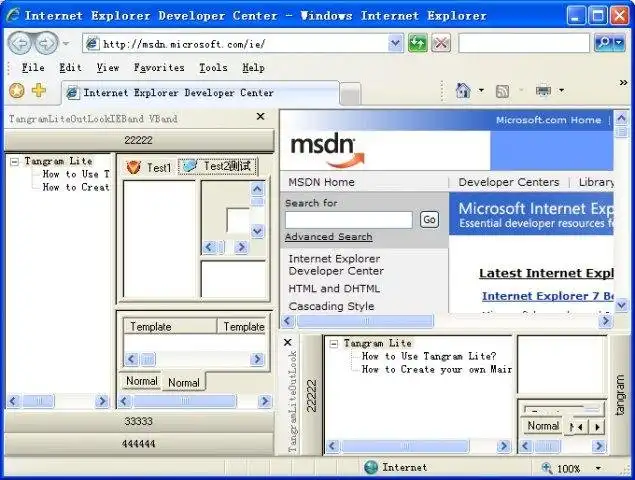Stop loading with the red X icon

pos(441,43)
